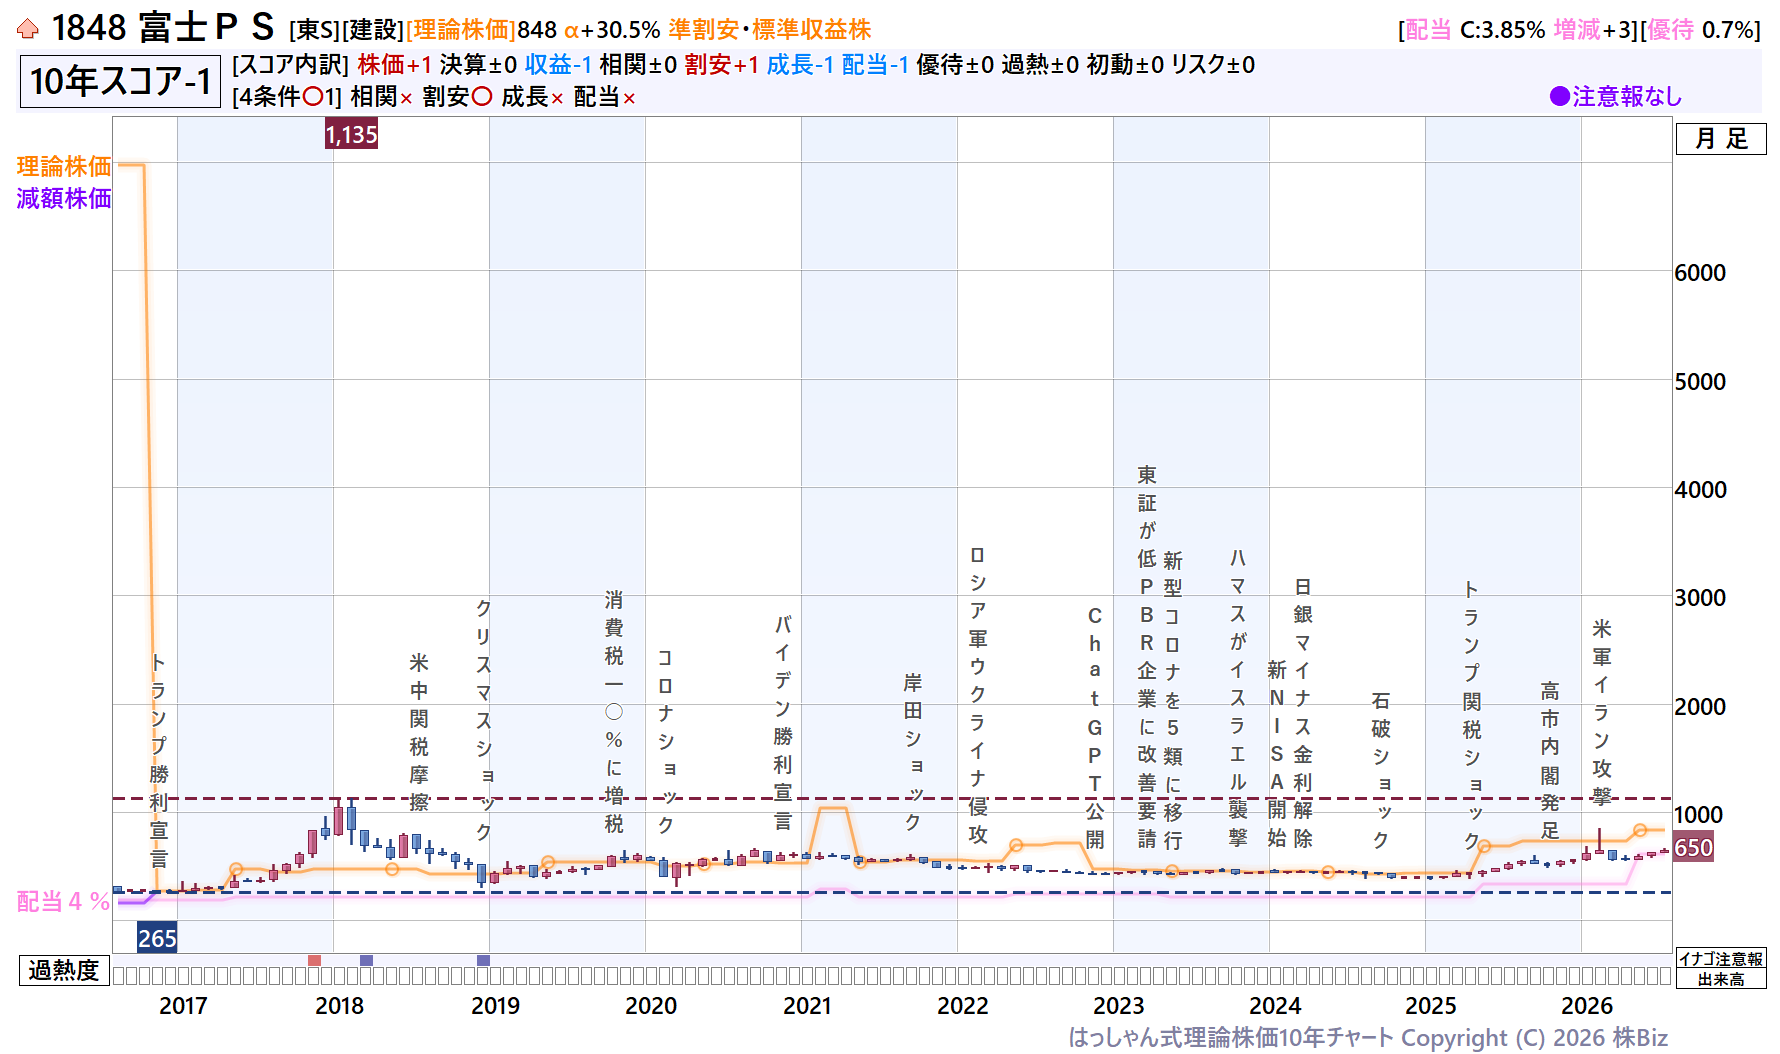
Task: Click the ChatGPT公開 event label
Action: click(1095, 727)
